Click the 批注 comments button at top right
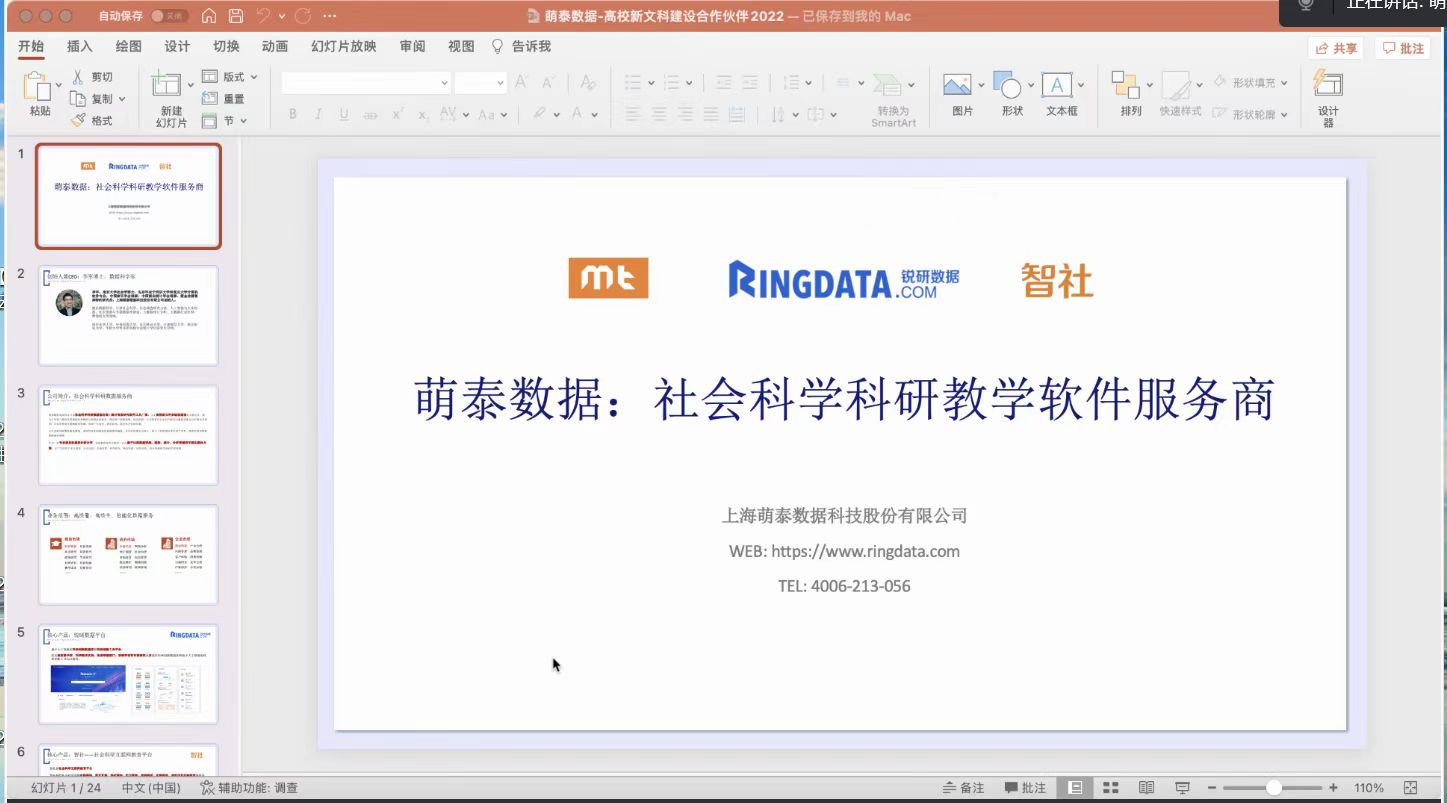This screenshot has width=1447, height=803. 1402,48
